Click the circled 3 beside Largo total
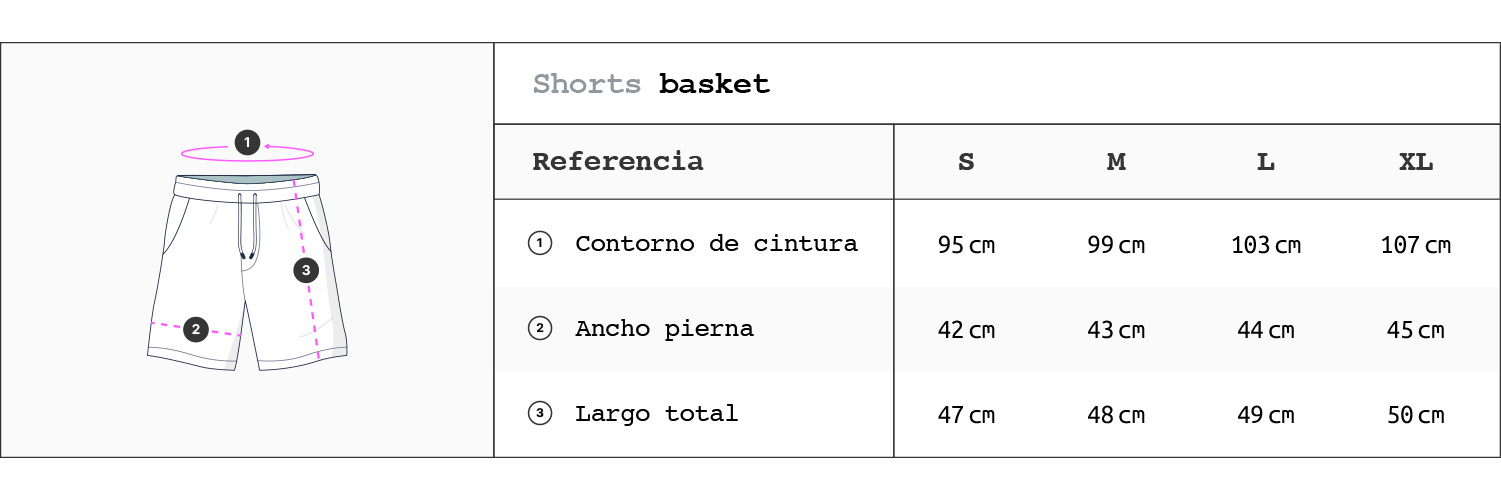The image size is (1501, 501). [540, 413]
